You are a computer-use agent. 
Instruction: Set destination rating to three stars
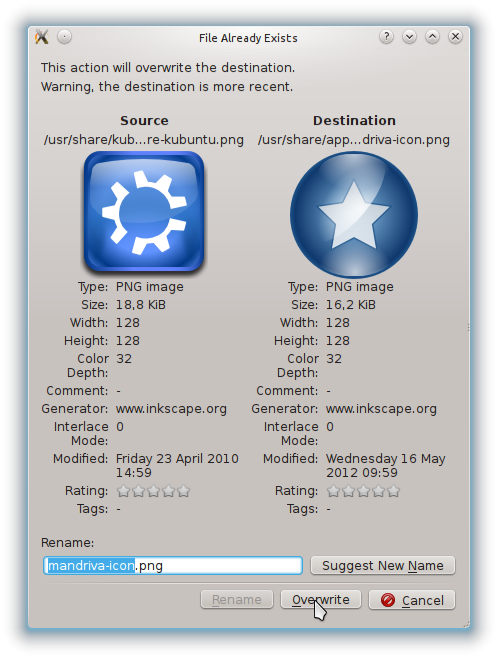(x=363, y=491)
